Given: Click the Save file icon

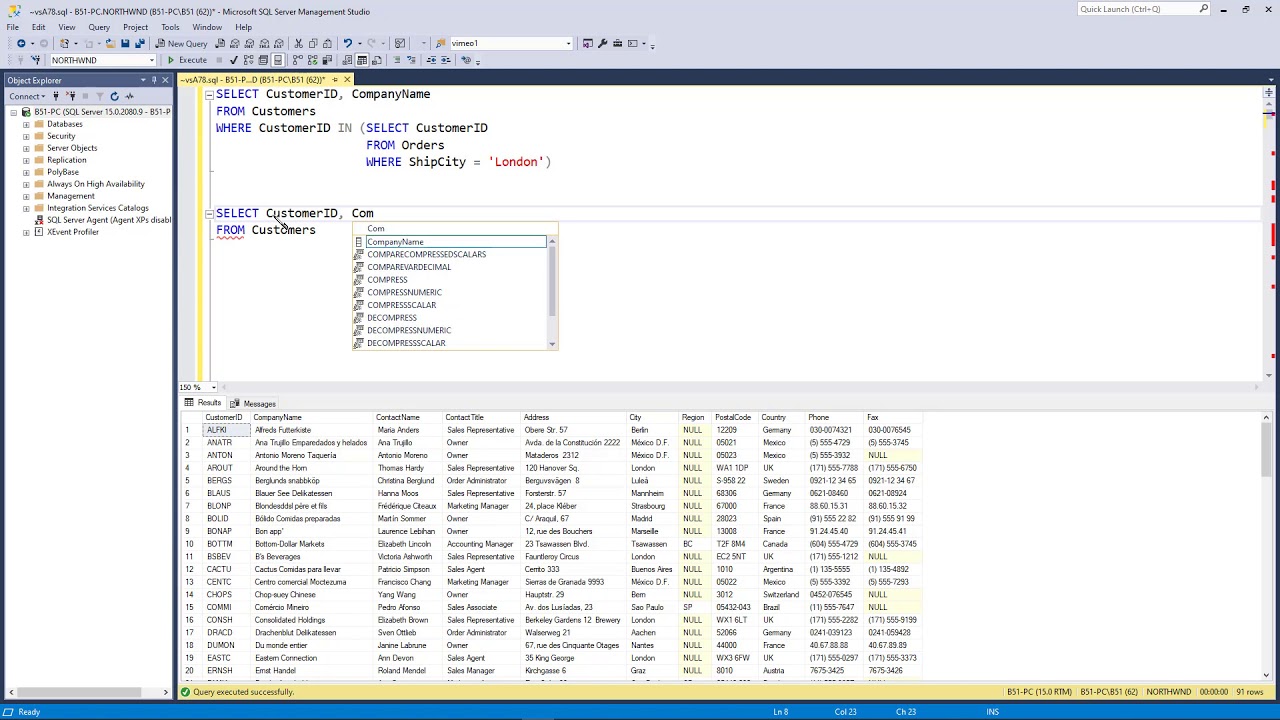Looking at the screenshot, I should pos(125,44).
